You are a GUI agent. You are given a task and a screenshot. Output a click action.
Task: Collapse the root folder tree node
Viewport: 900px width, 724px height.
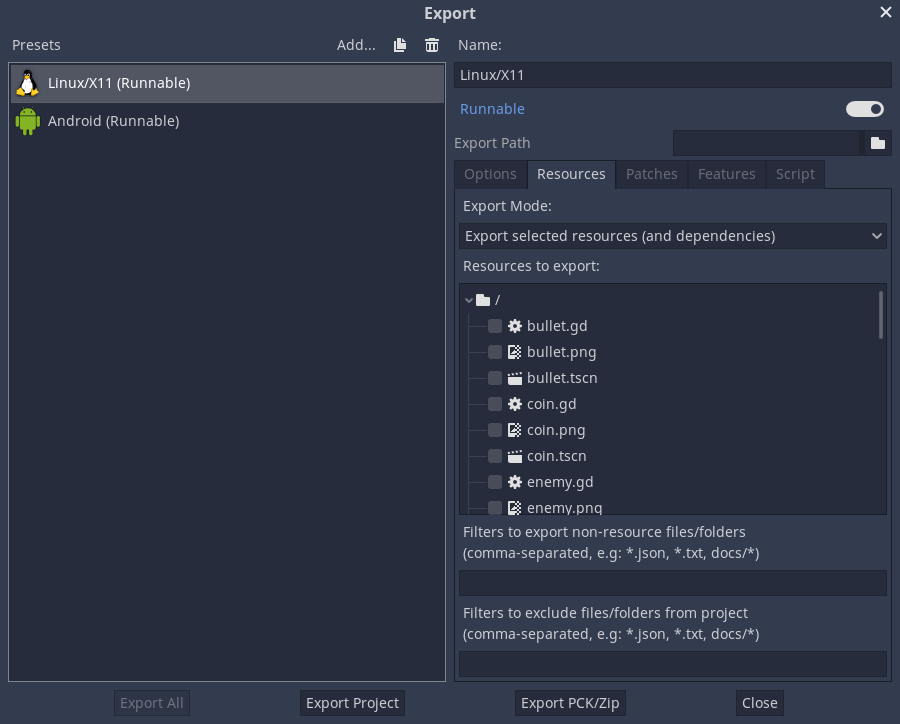tap(469, 300)
